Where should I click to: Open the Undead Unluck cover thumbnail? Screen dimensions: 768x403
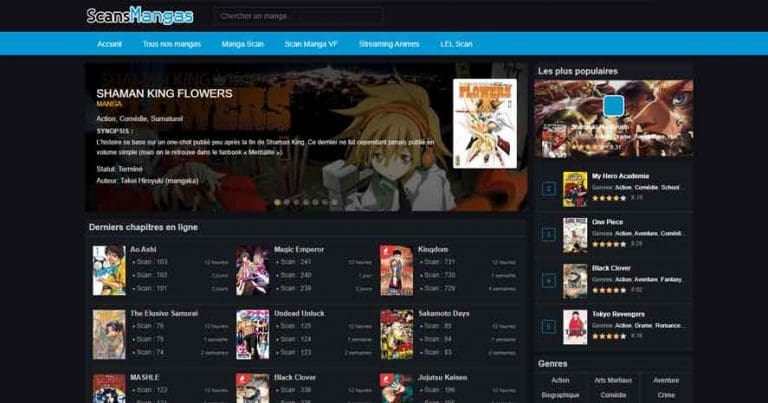253,334
